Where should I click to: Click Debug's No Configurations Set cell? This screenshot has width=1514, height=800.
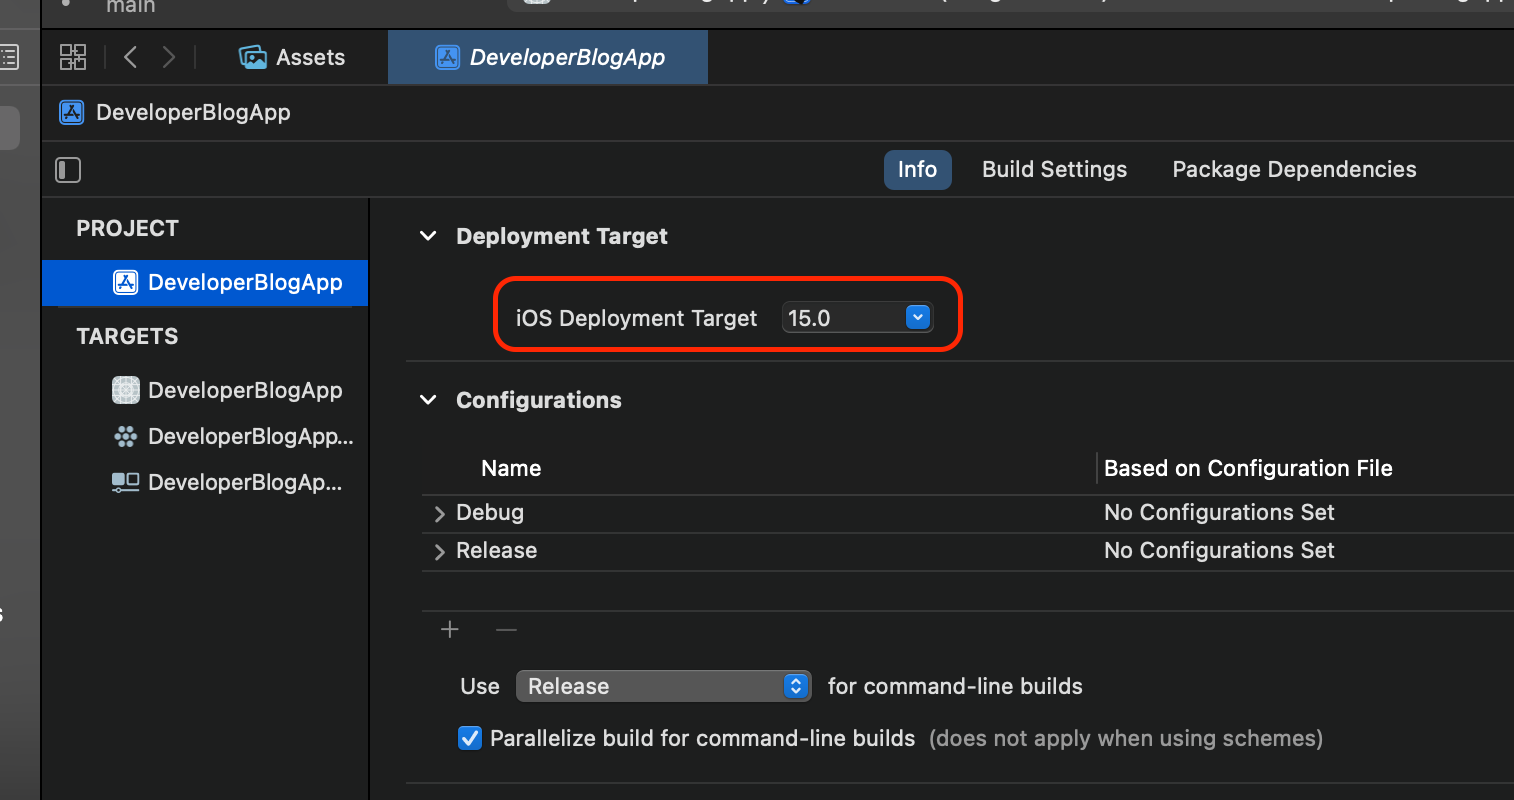(x=1219, y=512)
